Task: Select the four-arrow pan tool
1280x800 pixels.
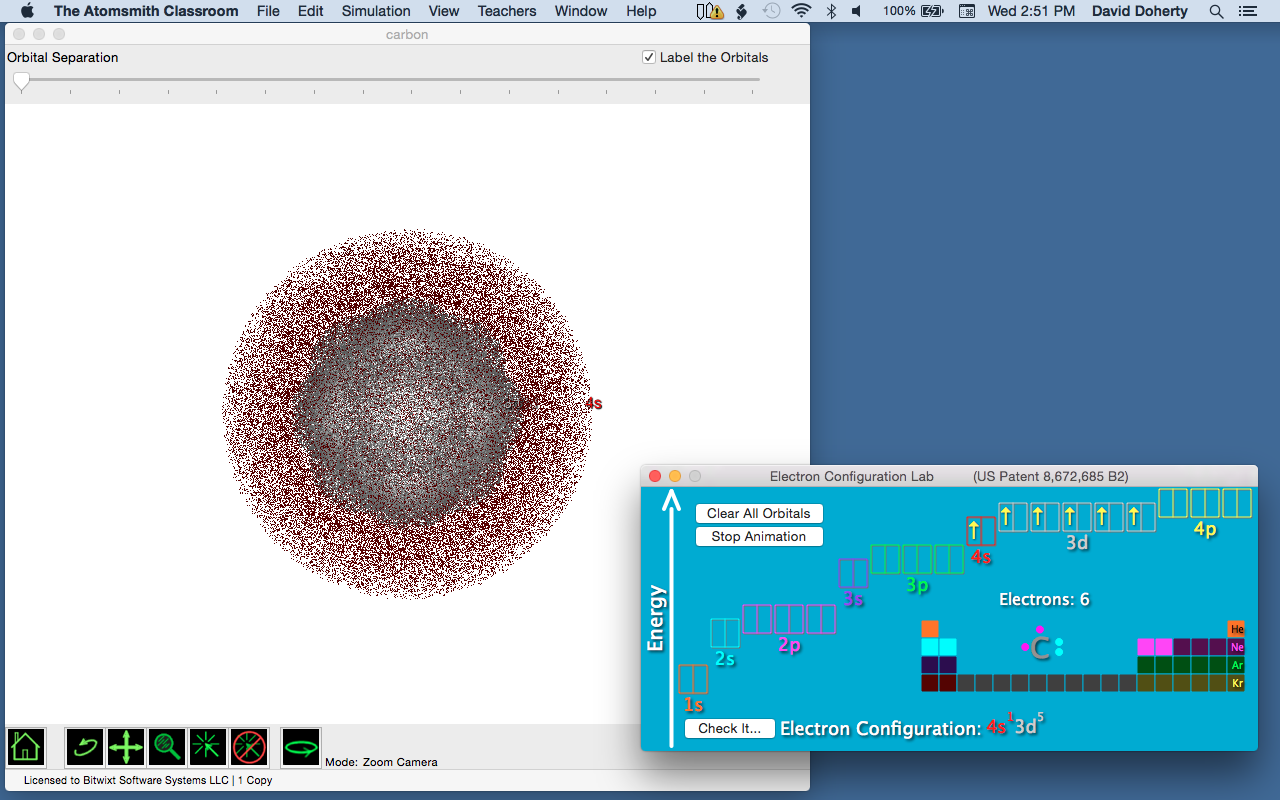Action: (126, 747)
